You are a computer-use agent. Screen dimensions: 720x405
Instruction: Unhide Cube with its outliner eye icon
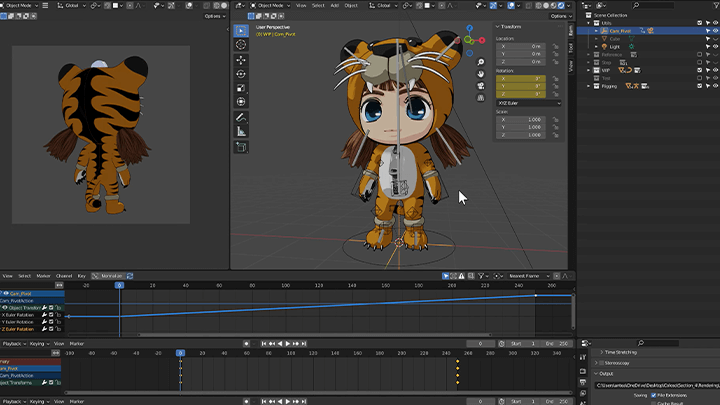tap(715, 39)
